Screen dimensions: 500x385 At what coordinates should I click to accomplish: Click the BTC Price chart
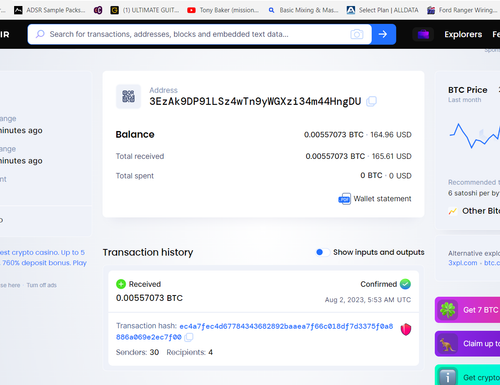coord(475,135)
